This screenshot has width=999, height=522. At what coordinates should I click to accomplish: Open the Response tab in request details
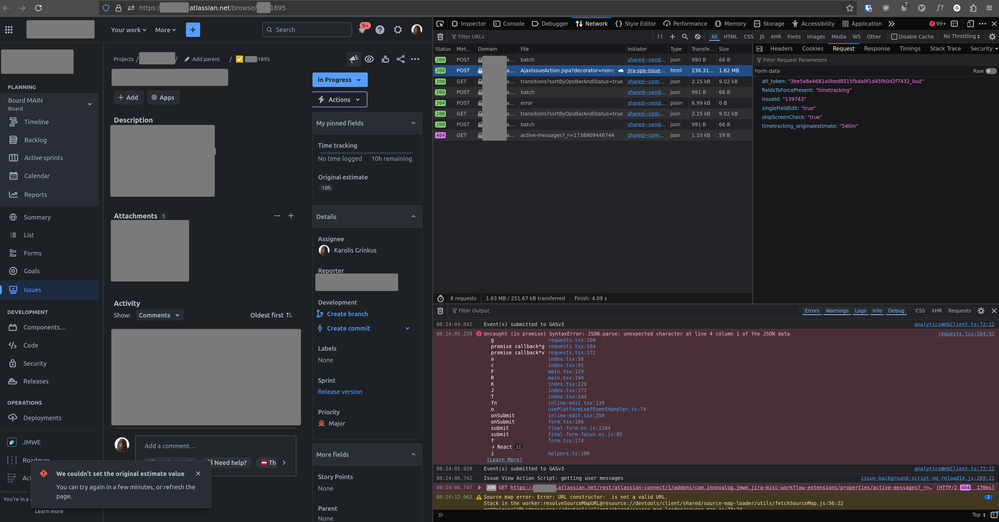pyautogui.click(x=876, y=48)
